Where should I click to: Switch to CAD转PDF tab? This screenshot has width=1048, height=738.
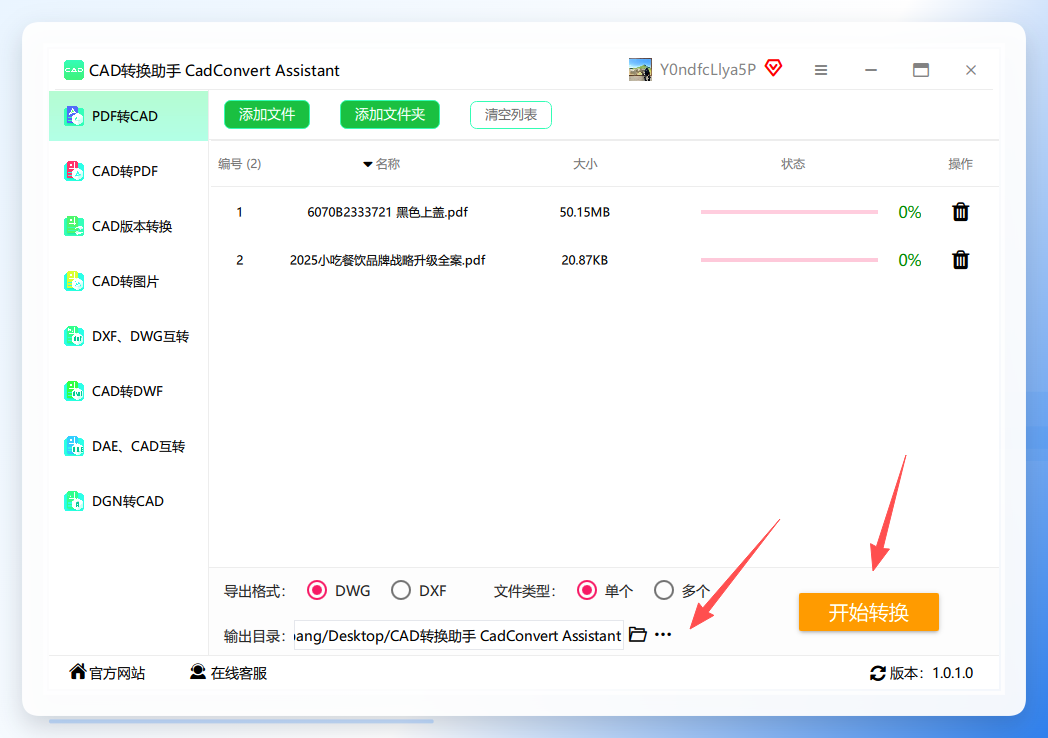pyautogui.click(x=128, y=171)
